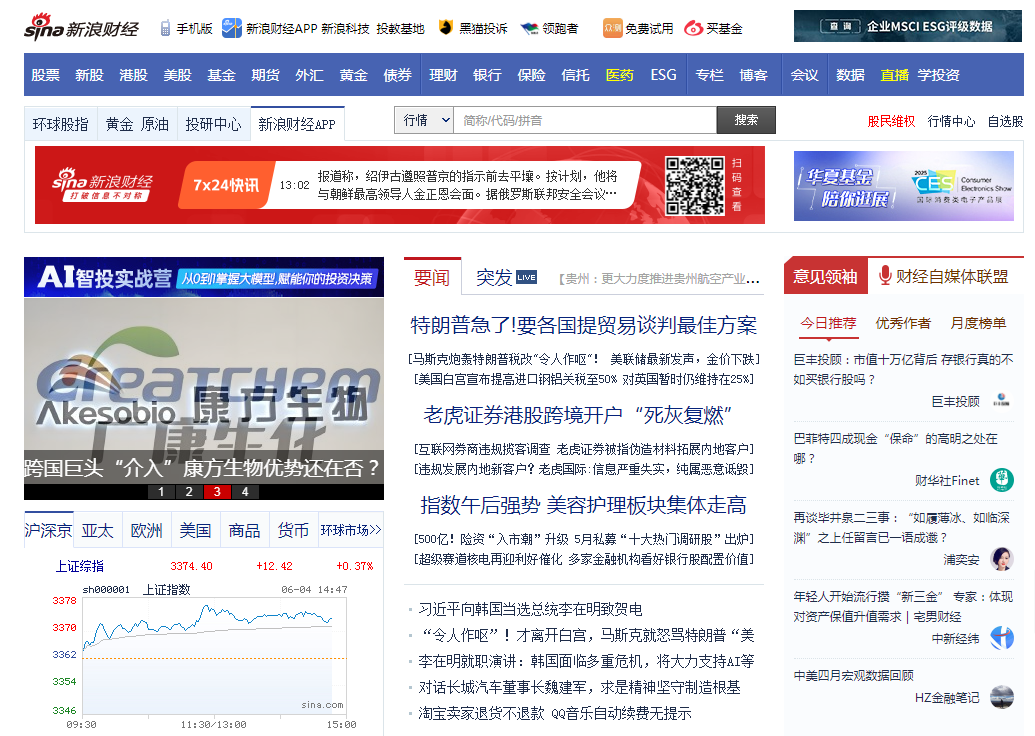Switch to the 投研中心 tab
1035x736 pixels.
click(x=213, y=124)
